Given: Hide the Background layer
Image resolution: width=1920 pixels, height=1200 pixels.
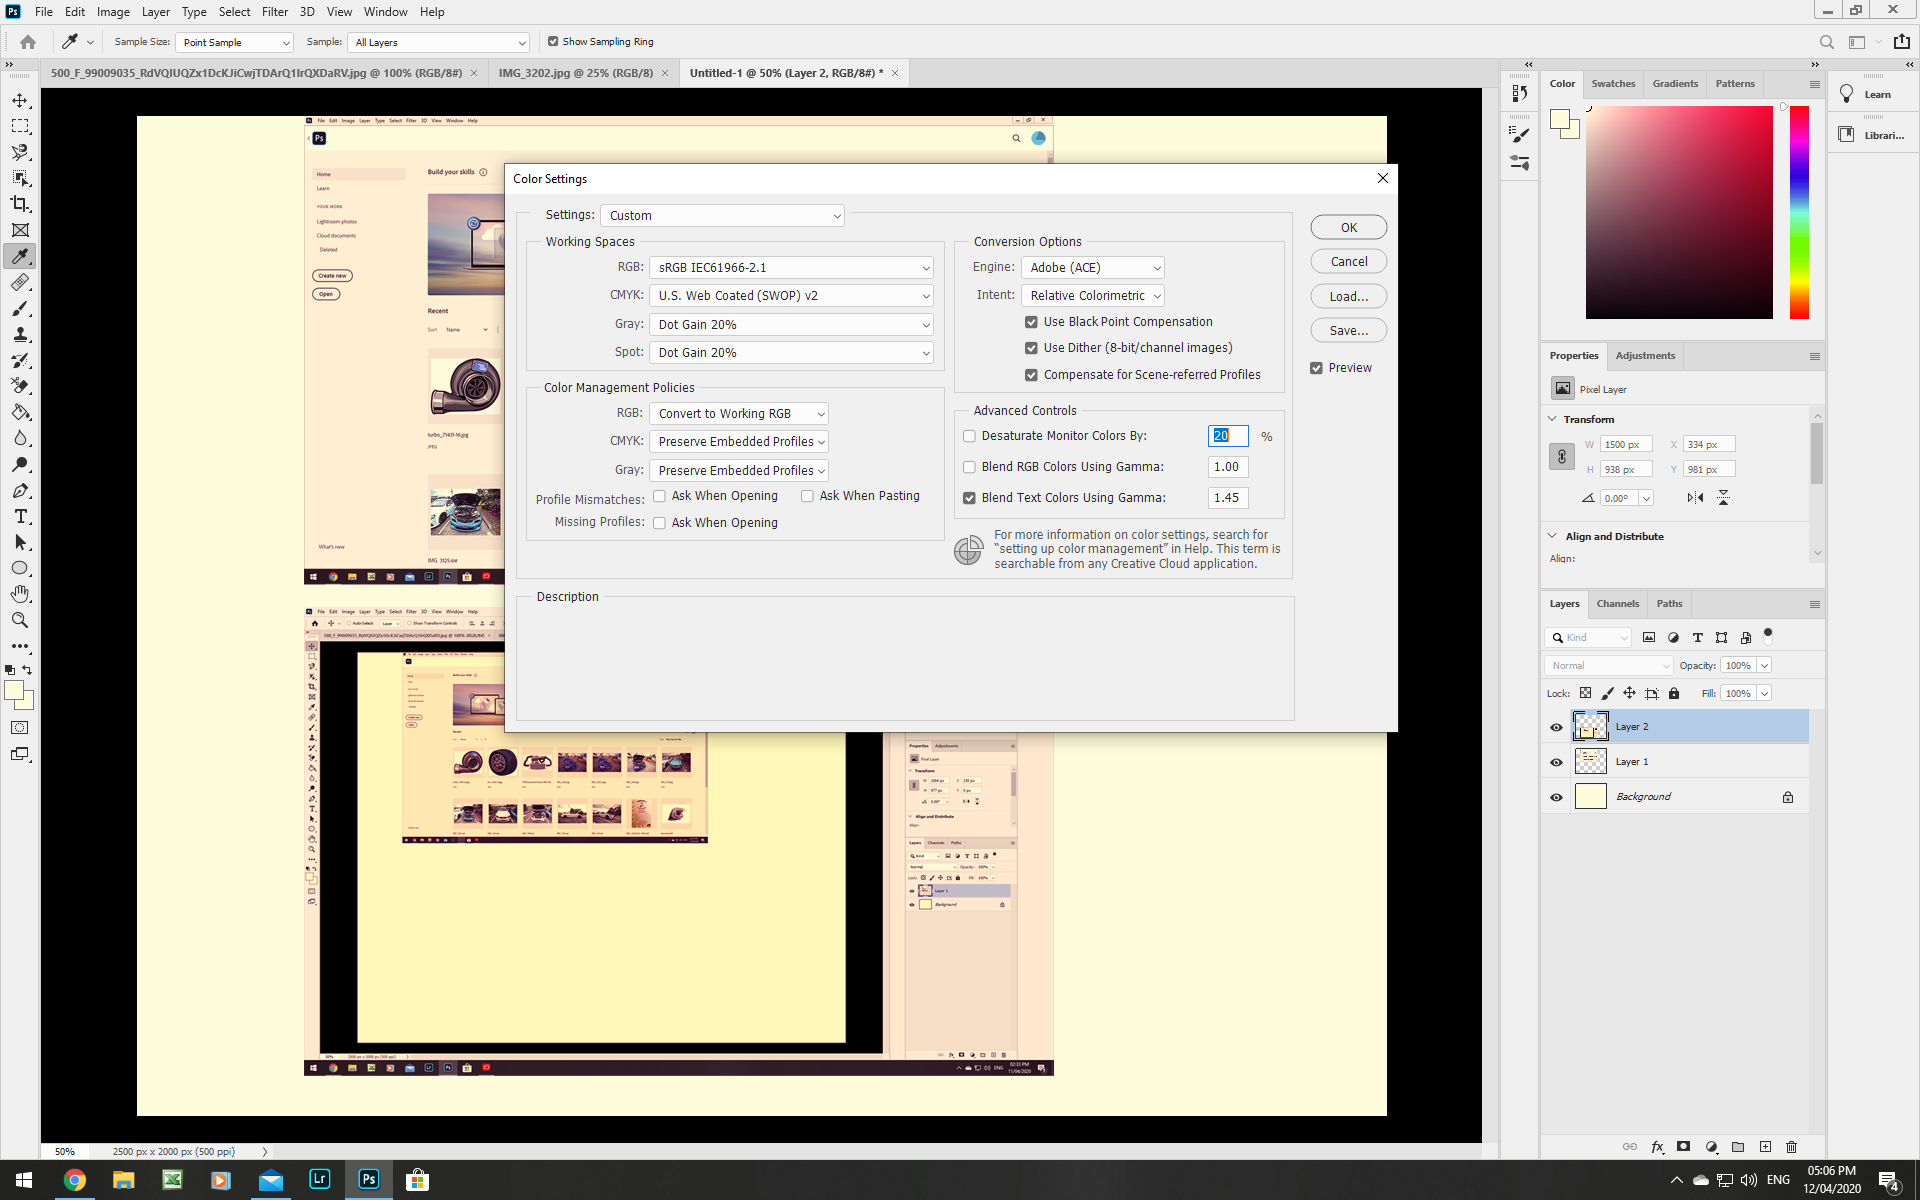Looking at the screenshot, I should pyautogui.click(x=1556, y=796).
